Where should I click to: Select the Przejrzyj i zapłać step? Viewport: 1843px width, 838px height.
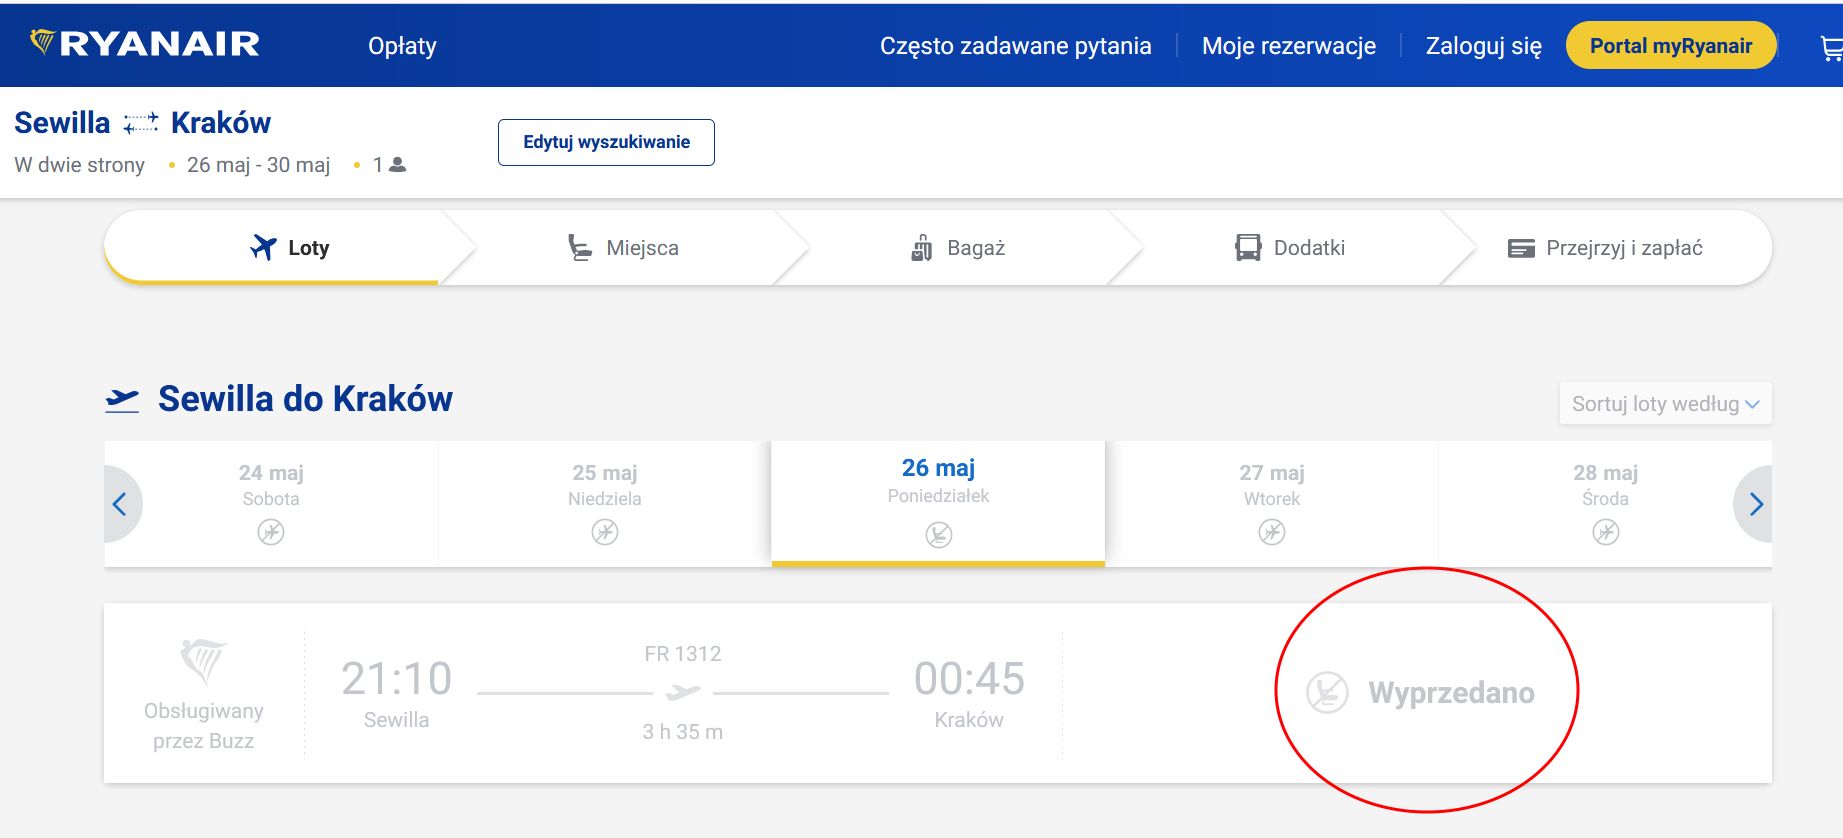pos(1605,247)
